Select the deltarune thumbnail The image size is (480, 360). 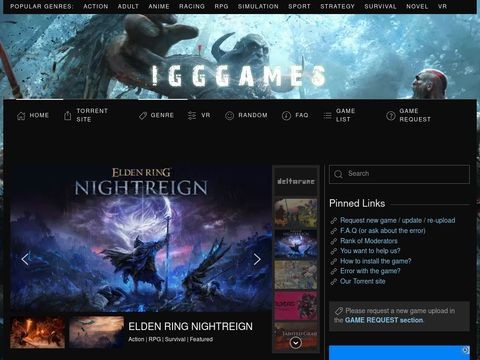coord(296,181)
